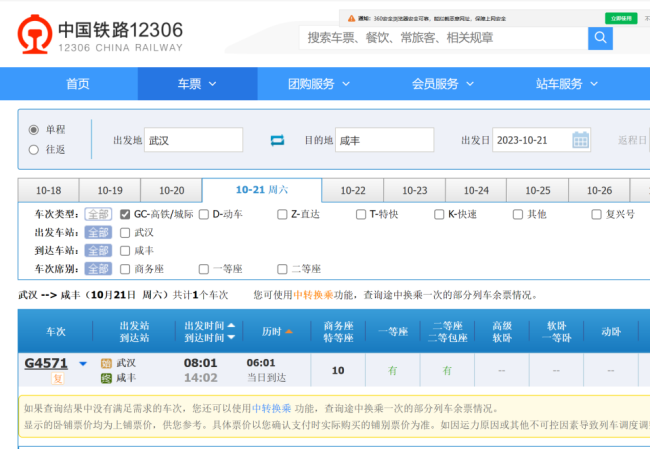
Task: Switch to the 10-18 date tab
Action: [49, 190]
